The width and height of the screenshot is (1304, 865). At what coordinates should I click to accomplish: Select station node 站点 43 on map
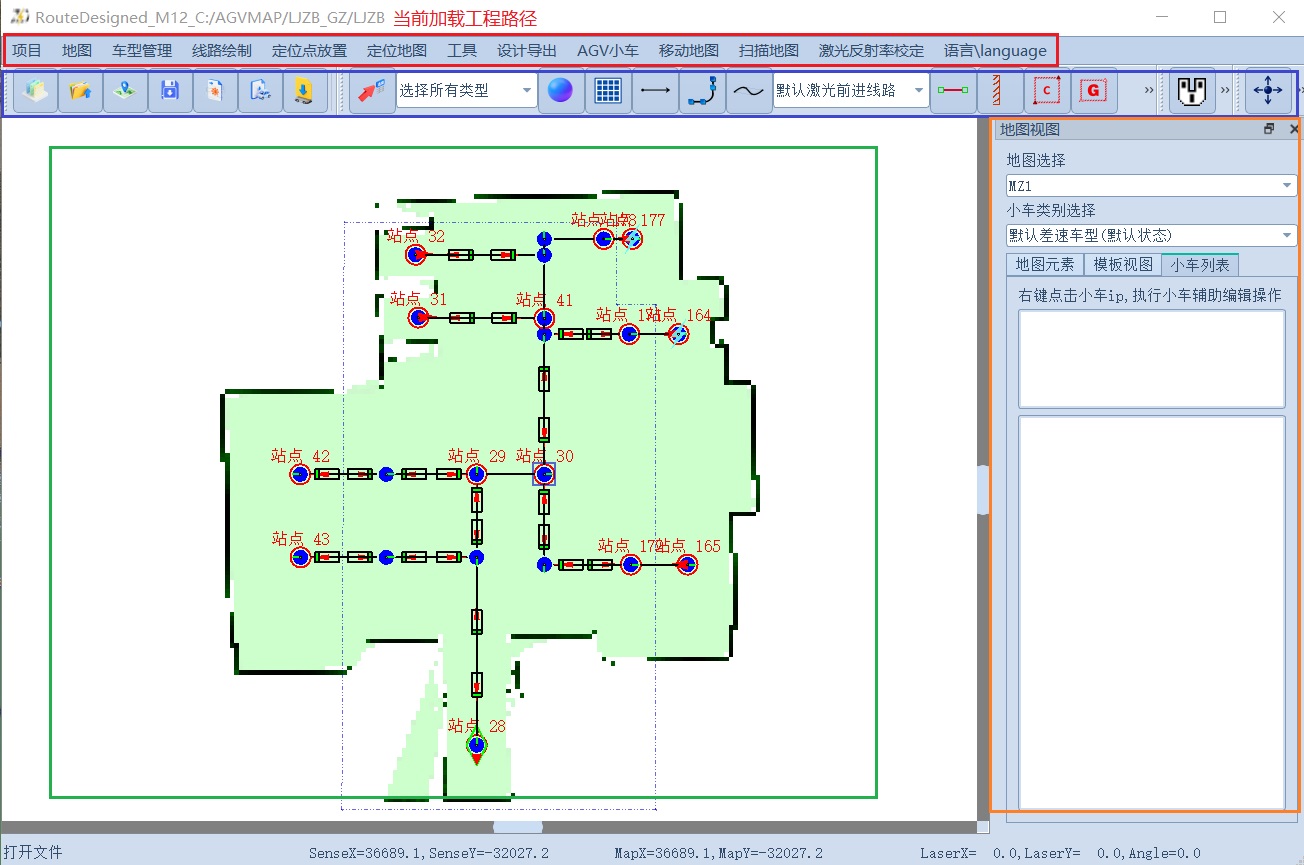299,557
